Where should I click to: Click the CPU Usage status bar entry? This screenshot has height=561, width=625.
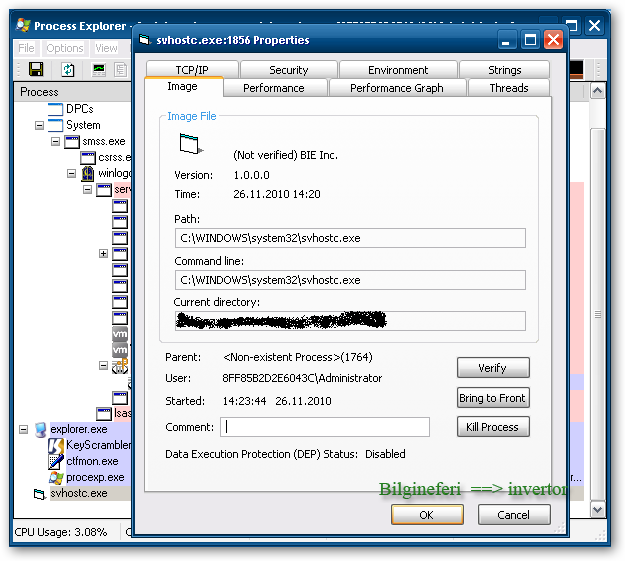[61, 532]
